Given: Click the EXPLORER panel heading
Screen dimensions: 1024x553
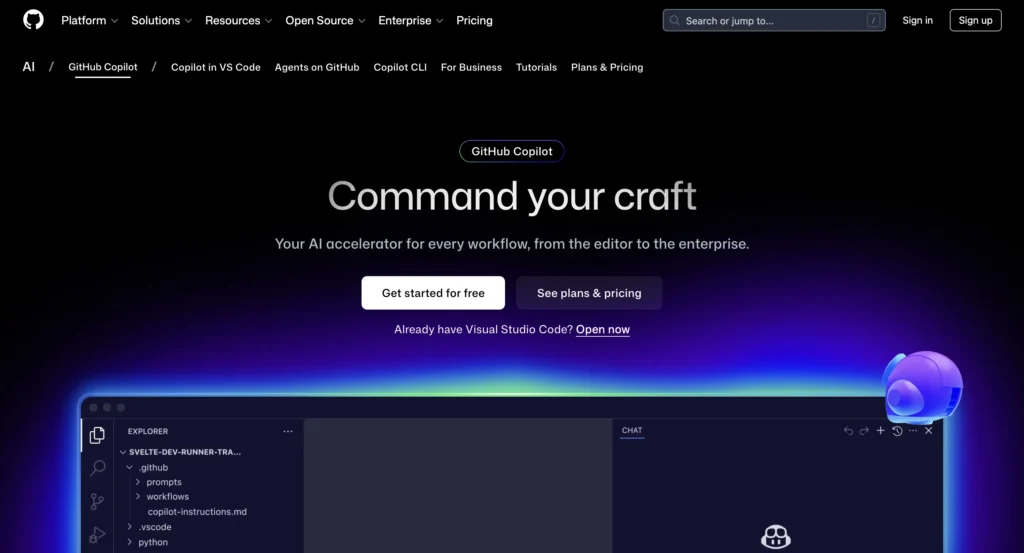Looking at the screenshot, I should point(148,432).
